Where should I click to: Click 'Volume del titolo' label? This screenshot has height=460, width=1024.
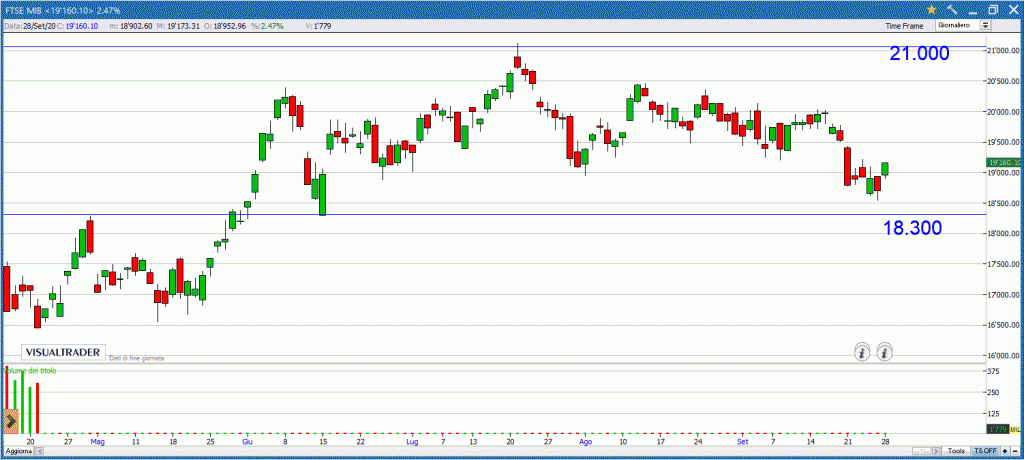click(x=31, y=370)
